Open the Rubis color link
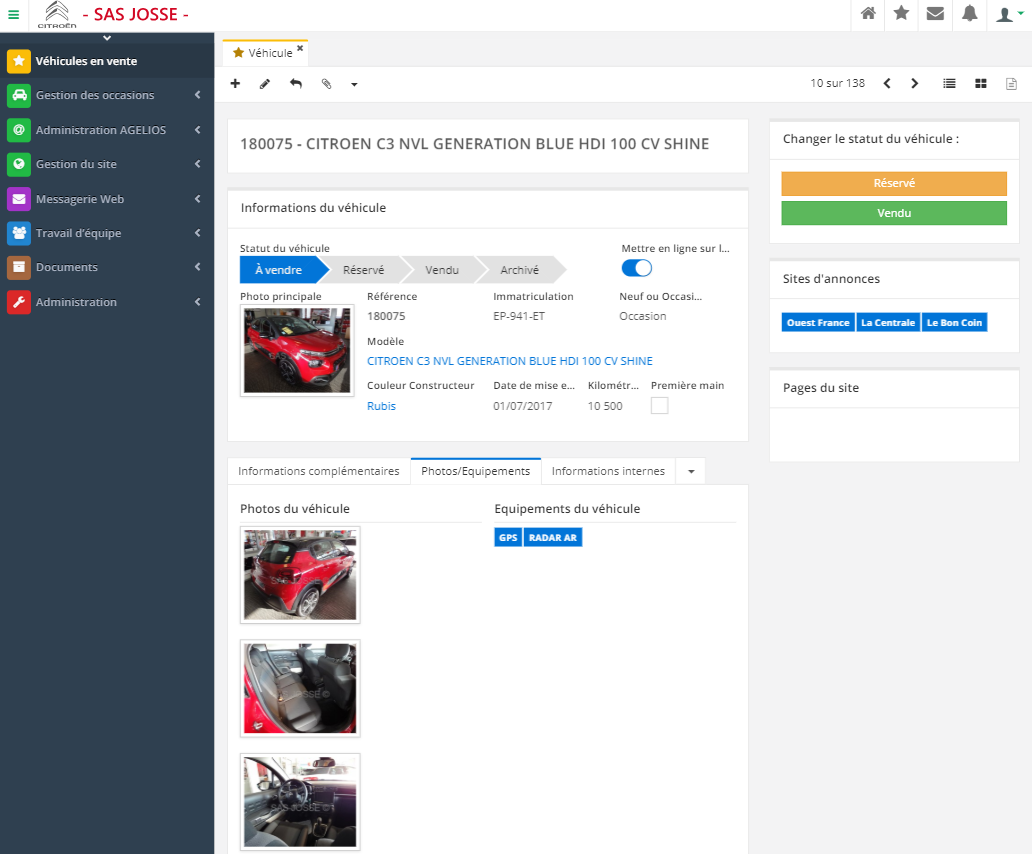 [x=382, y=407]
